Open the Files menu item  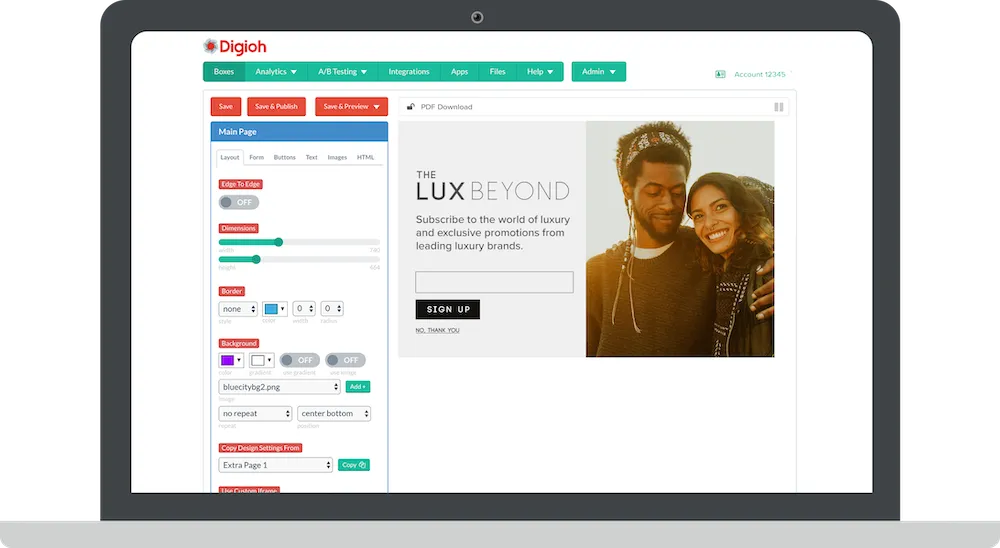pos(497,71)
